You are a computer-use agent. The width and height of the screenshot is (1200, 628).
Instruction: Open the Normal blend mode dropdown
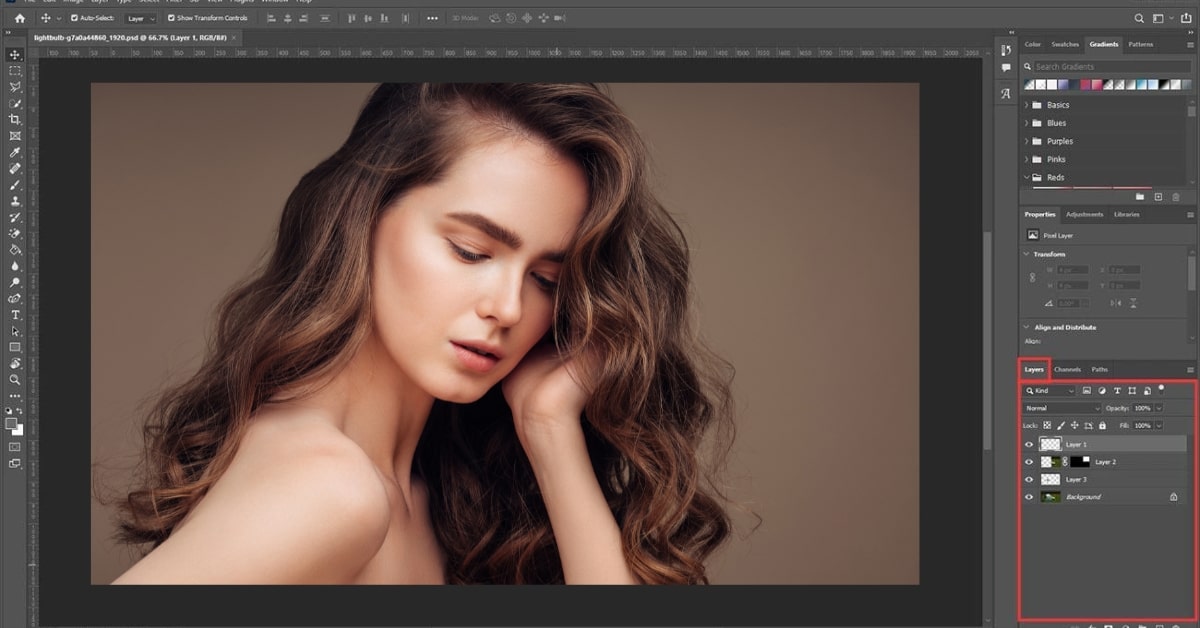[x=1062, y=408]
